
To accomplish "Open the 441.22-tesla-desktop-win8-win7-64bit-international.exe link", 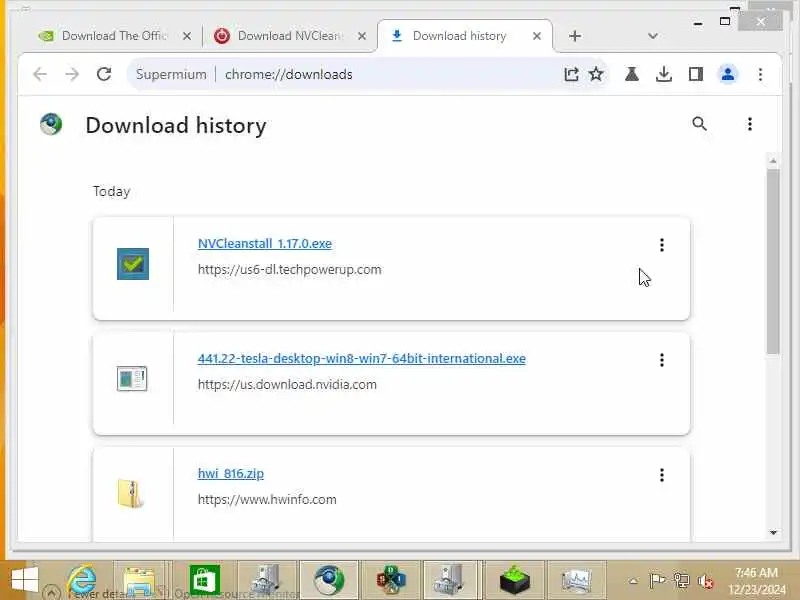I will (x=362, y=359).
